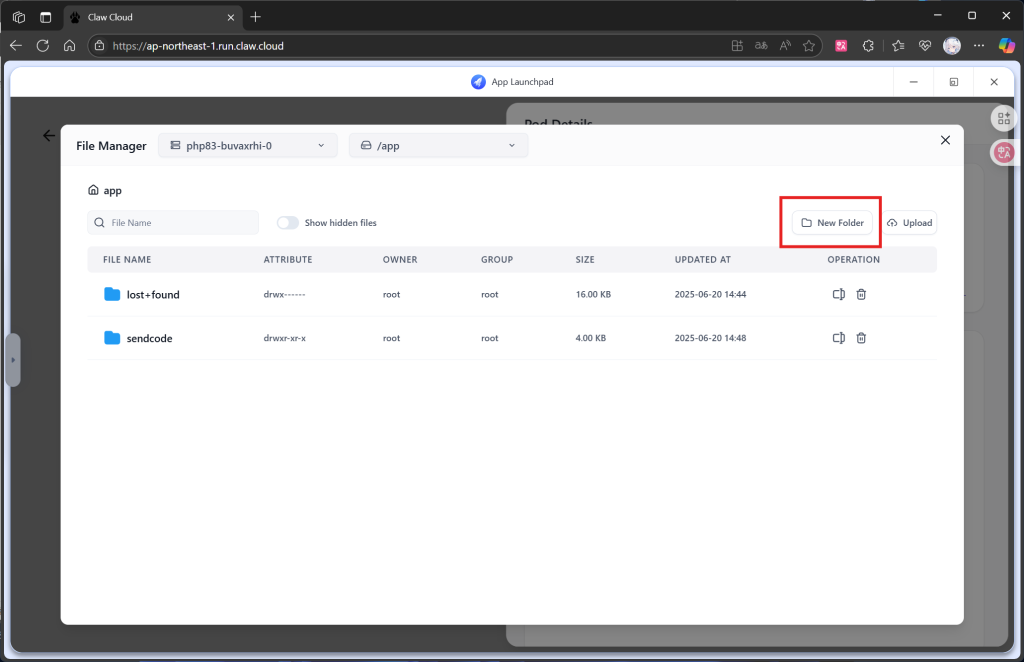Delete the sendcode folder
The width and height of the screenshot is (1024, 662).
[861, 338]
